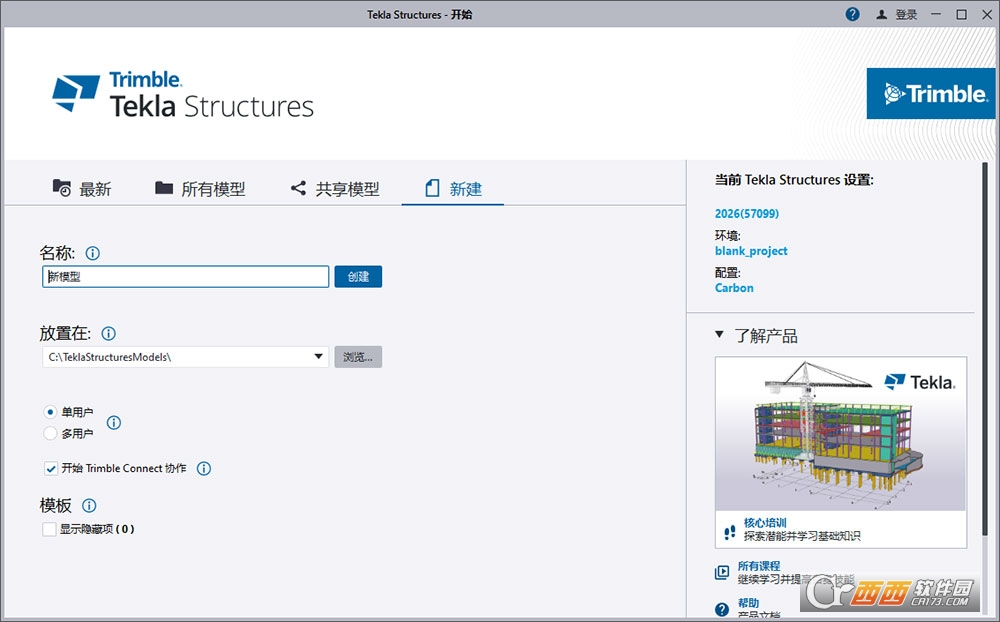Click the 创建 button
1000x622 pixels.
click(x=358, y=277)
